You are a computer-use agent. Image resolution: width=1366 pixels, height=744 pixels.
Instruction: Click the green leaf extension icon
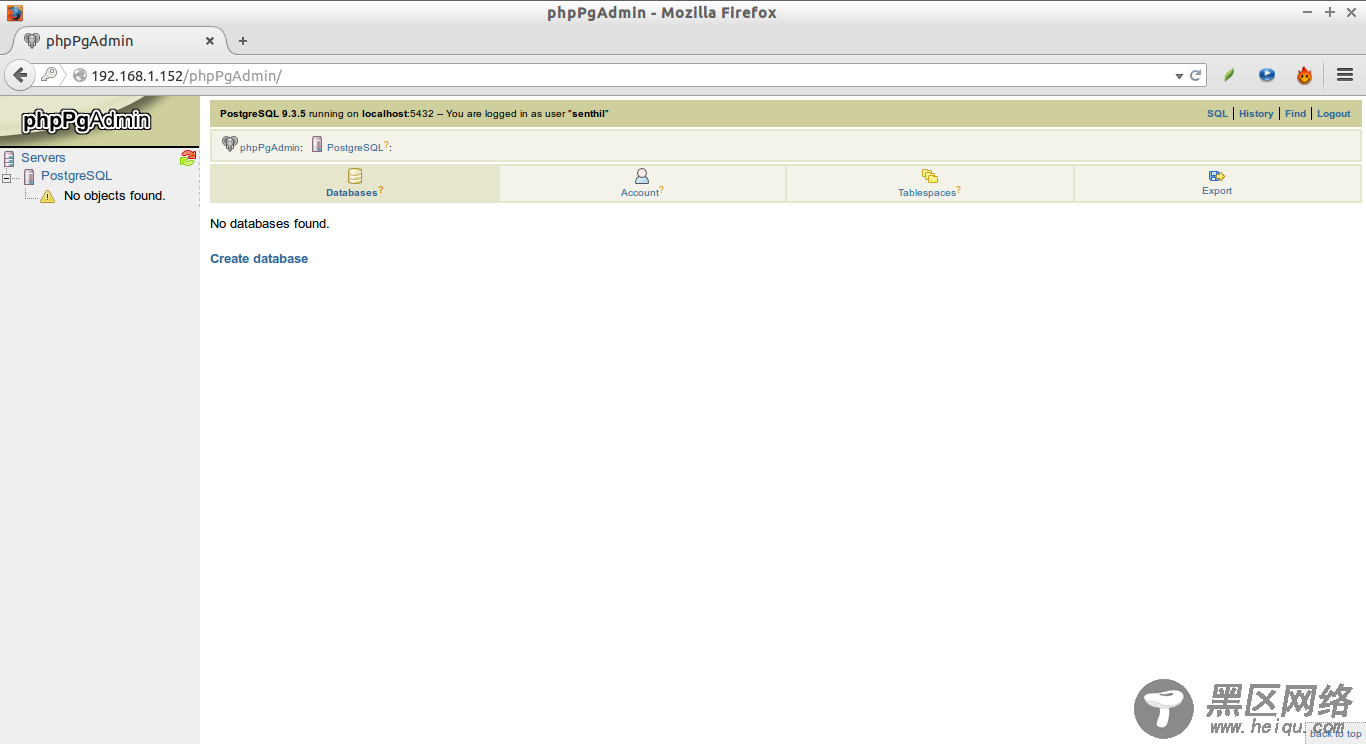click(1229, 75)
